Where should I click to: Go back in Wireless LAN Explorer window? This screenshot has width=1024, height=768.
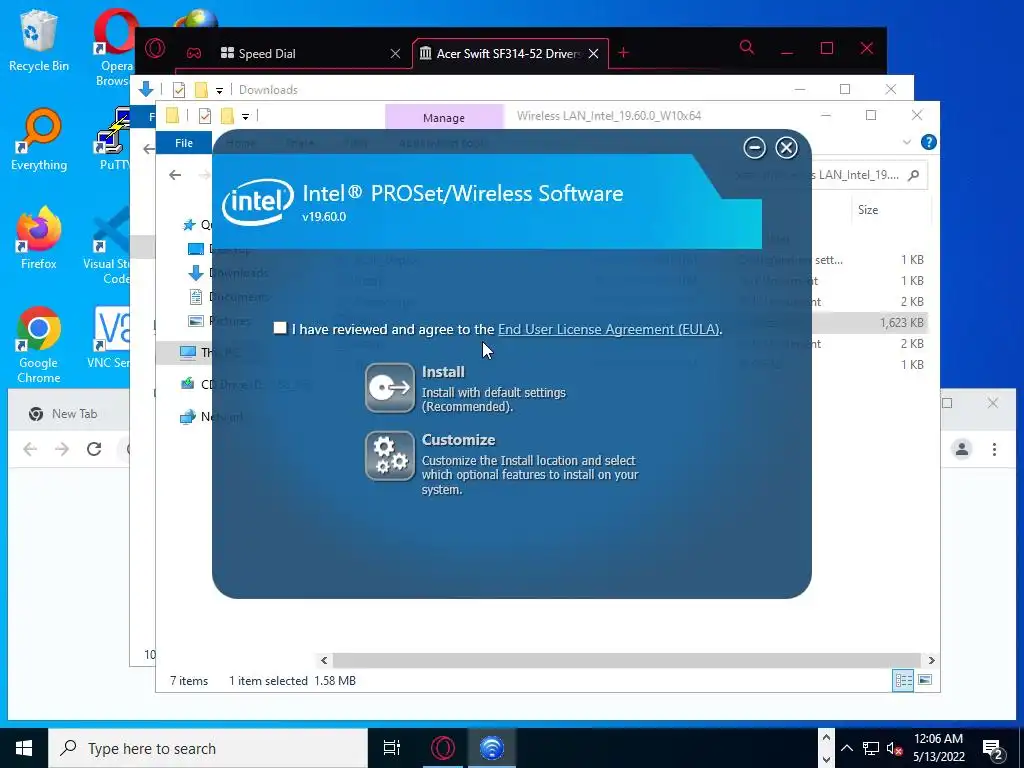[x=175, y=174]
